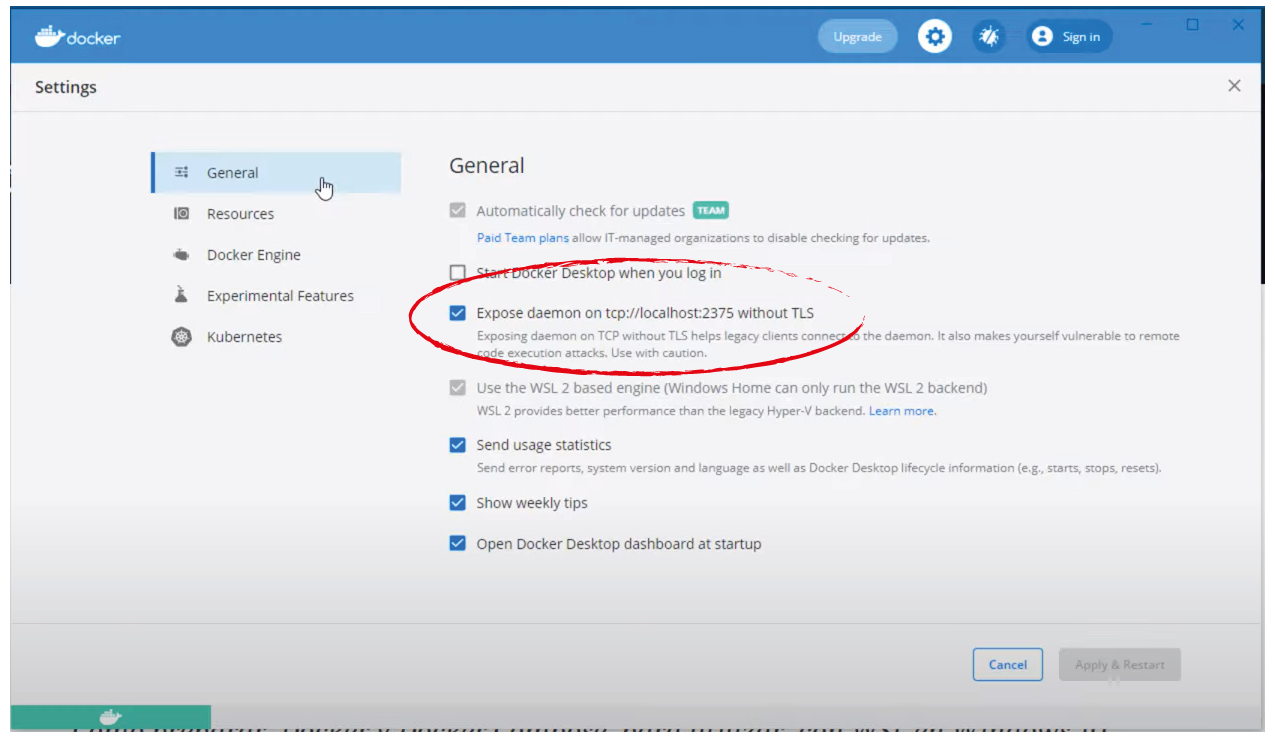
Task: Enable Start Docker Desktop when you log in
Action: point(458,273)
